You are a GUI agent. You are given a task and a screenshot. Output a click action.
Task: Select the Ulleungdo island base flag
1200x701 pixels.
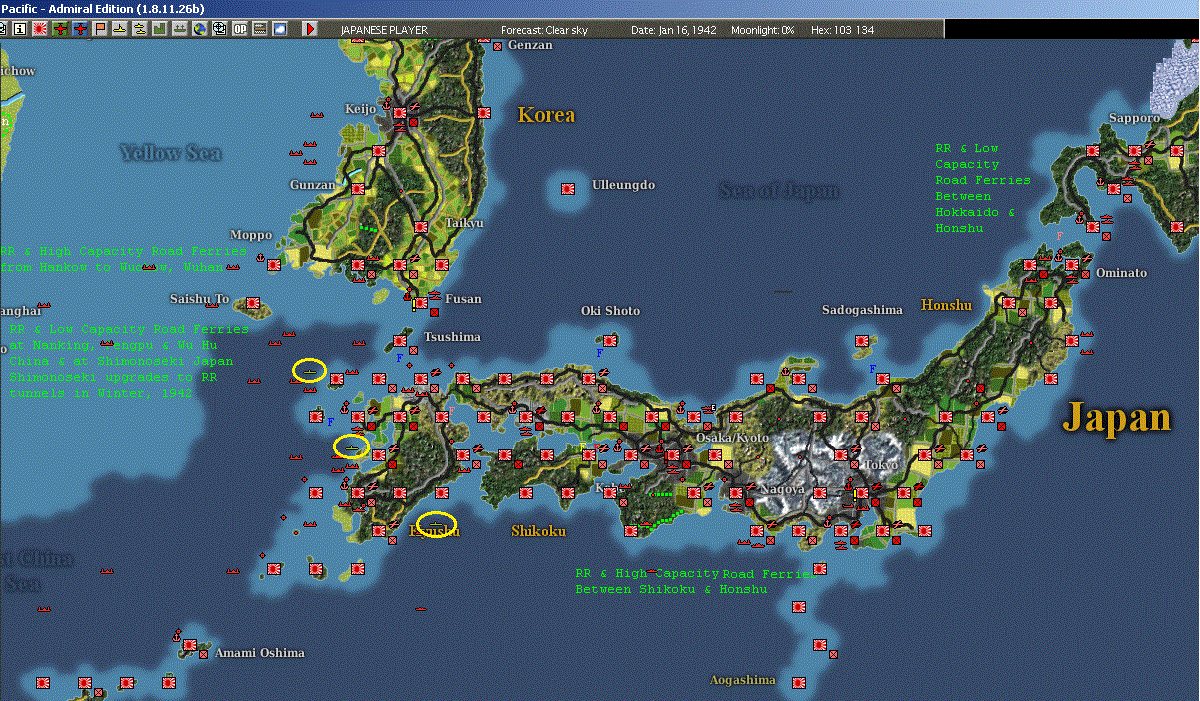tap(568, 188)
